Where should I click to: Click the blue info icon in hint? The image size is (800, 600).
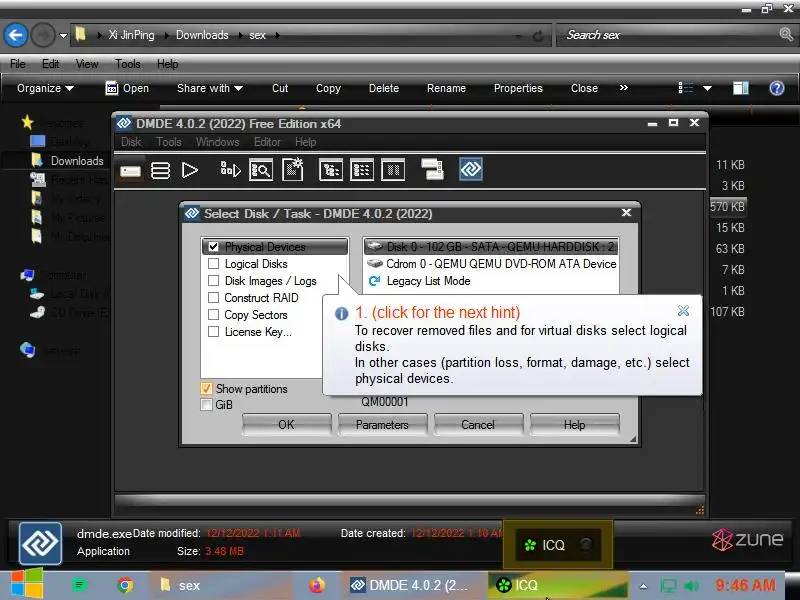click(x=341, y=313)
